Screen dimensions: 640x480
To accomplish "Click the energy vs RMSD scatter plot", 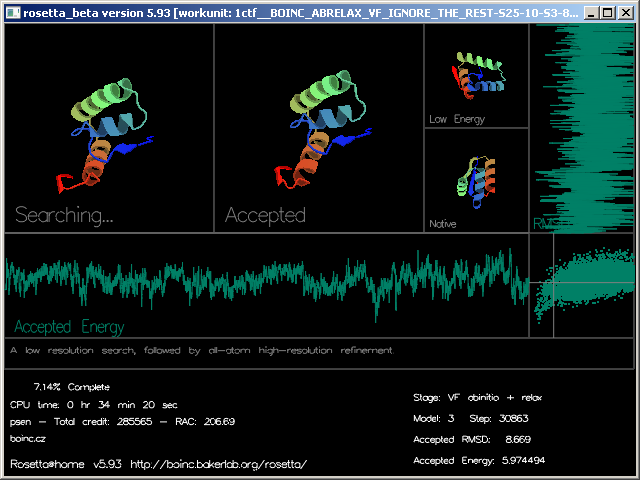I will 582,285.
